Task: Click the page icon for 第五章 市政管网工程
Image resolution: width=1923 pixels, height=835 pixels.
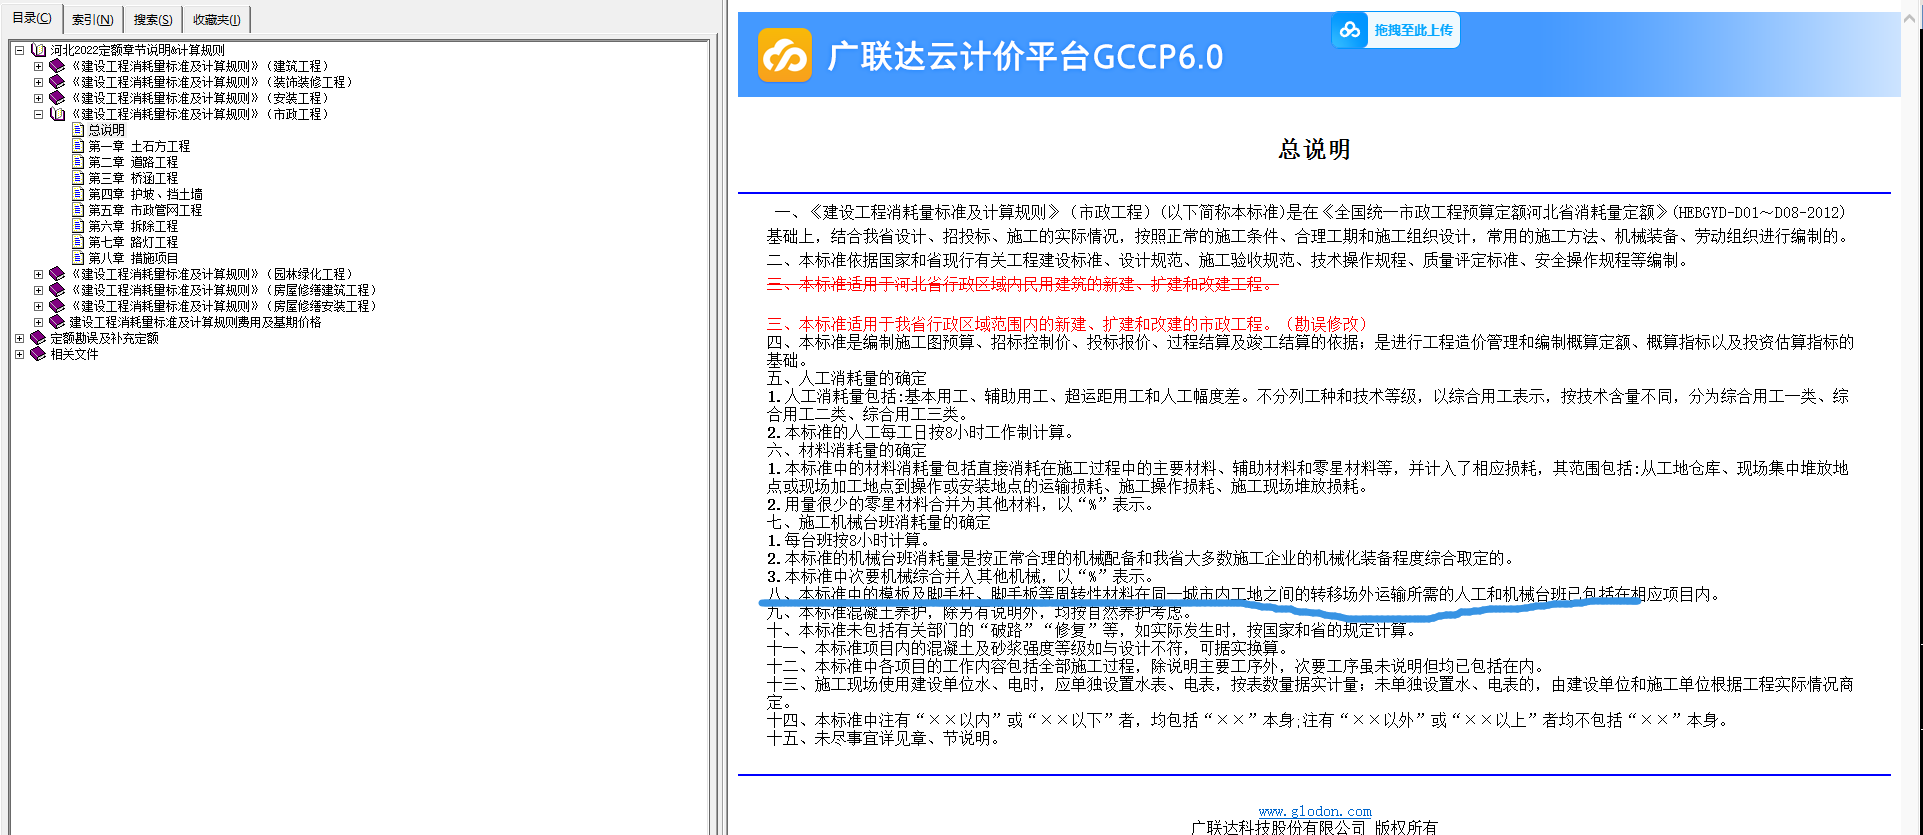Action: coord(78,210)
